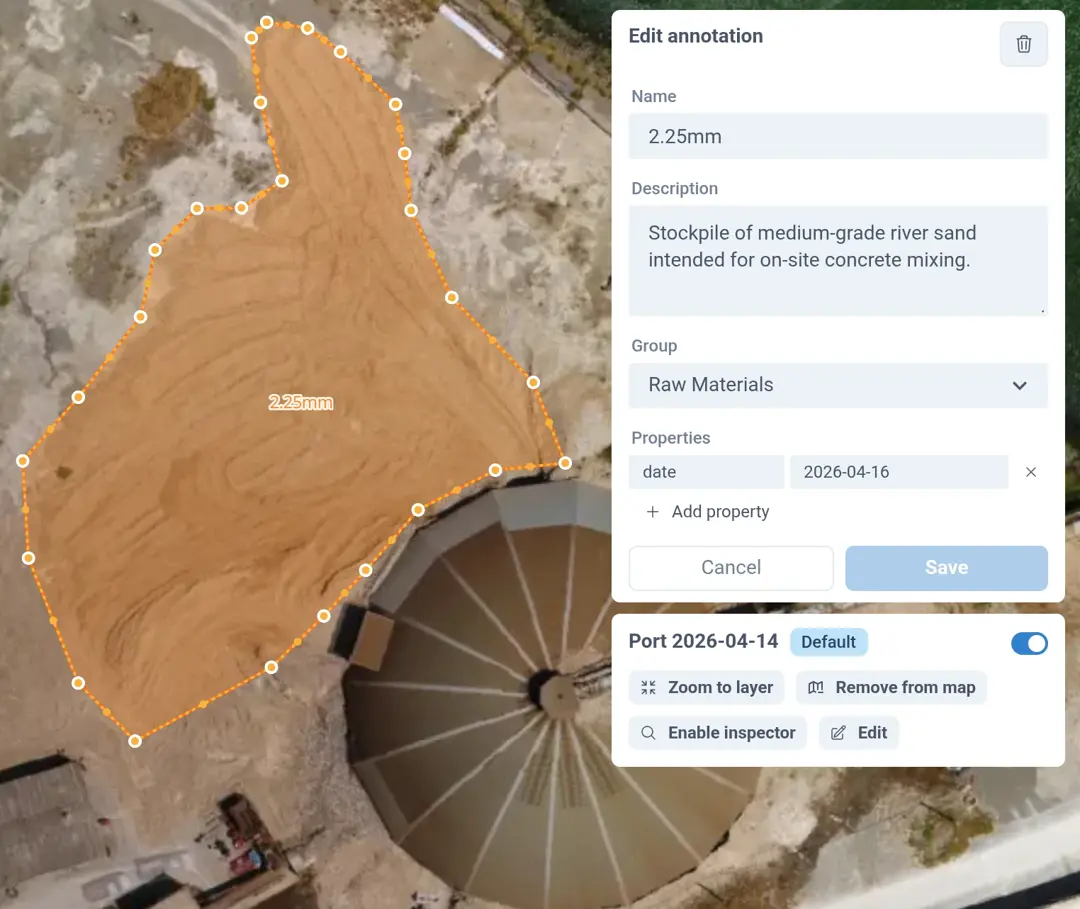Screen dimensions: 1080x909
Task: Click the trash icon to delete annotation
Action: click(1023, 44)
